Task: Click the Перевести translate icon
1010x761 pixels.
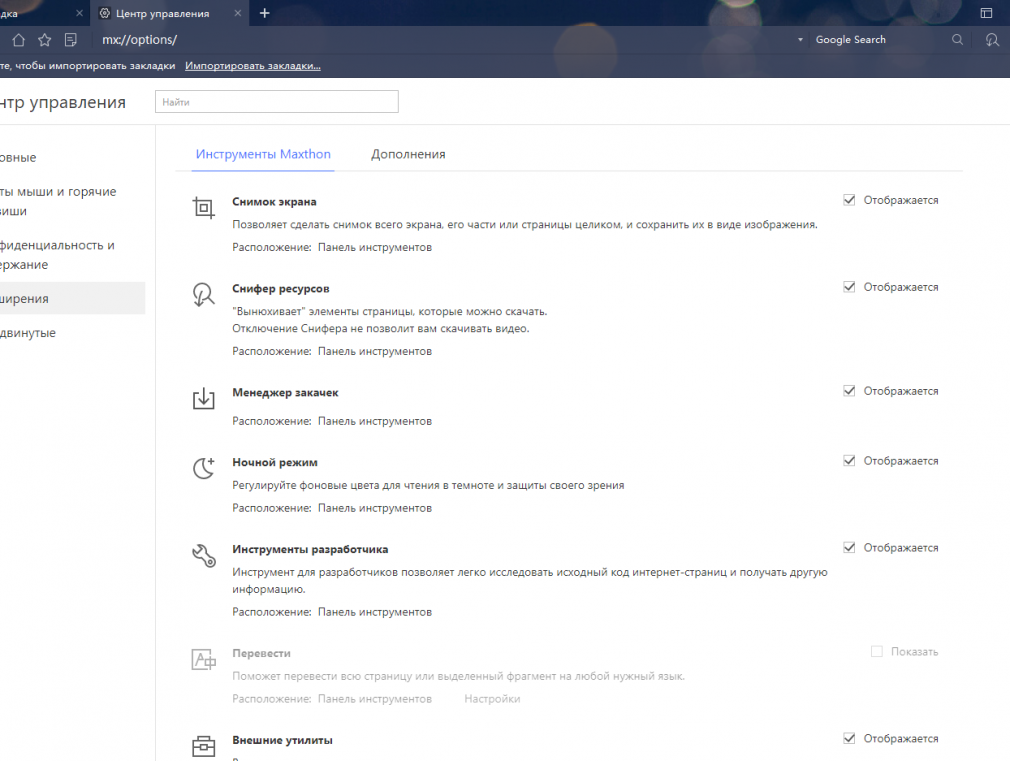Action: [204, 659]
